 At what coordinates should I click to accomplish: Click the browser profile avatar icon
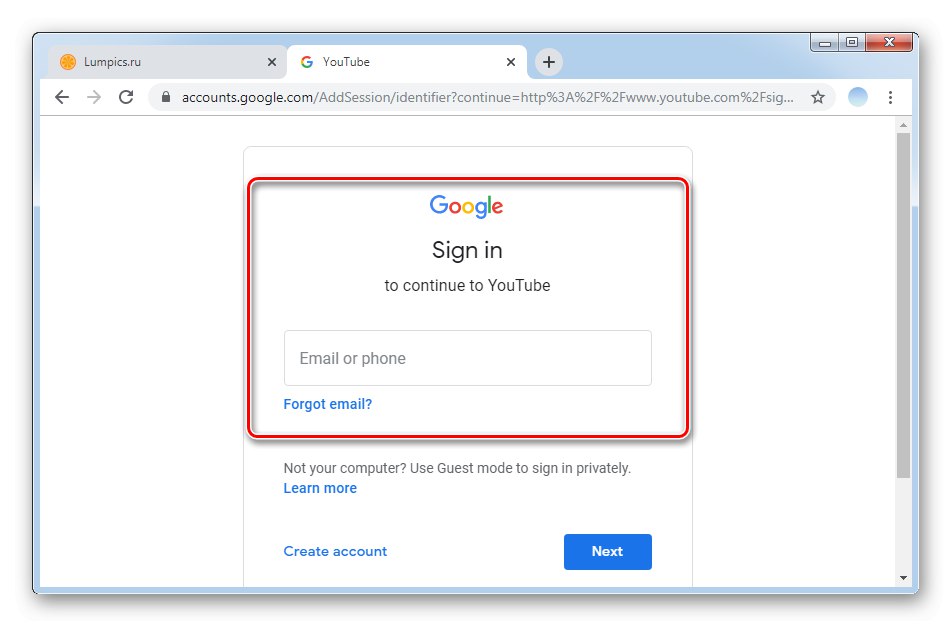[857, 97]
